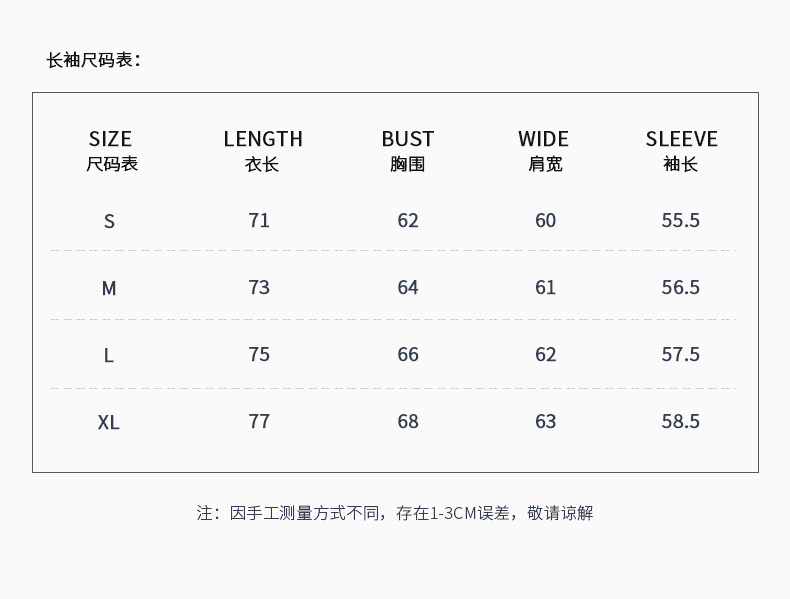Click the length value 77
Viewport: 790px width, 599px height.
pyautogui.click(x=259, y=421)
